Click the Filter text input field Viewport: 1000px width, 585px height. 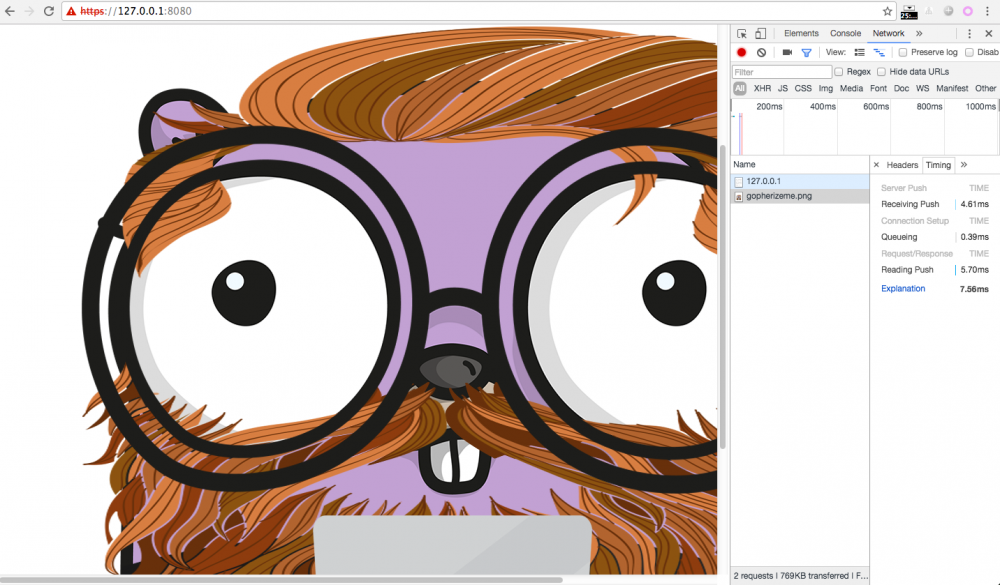click(x=782, y=72)
